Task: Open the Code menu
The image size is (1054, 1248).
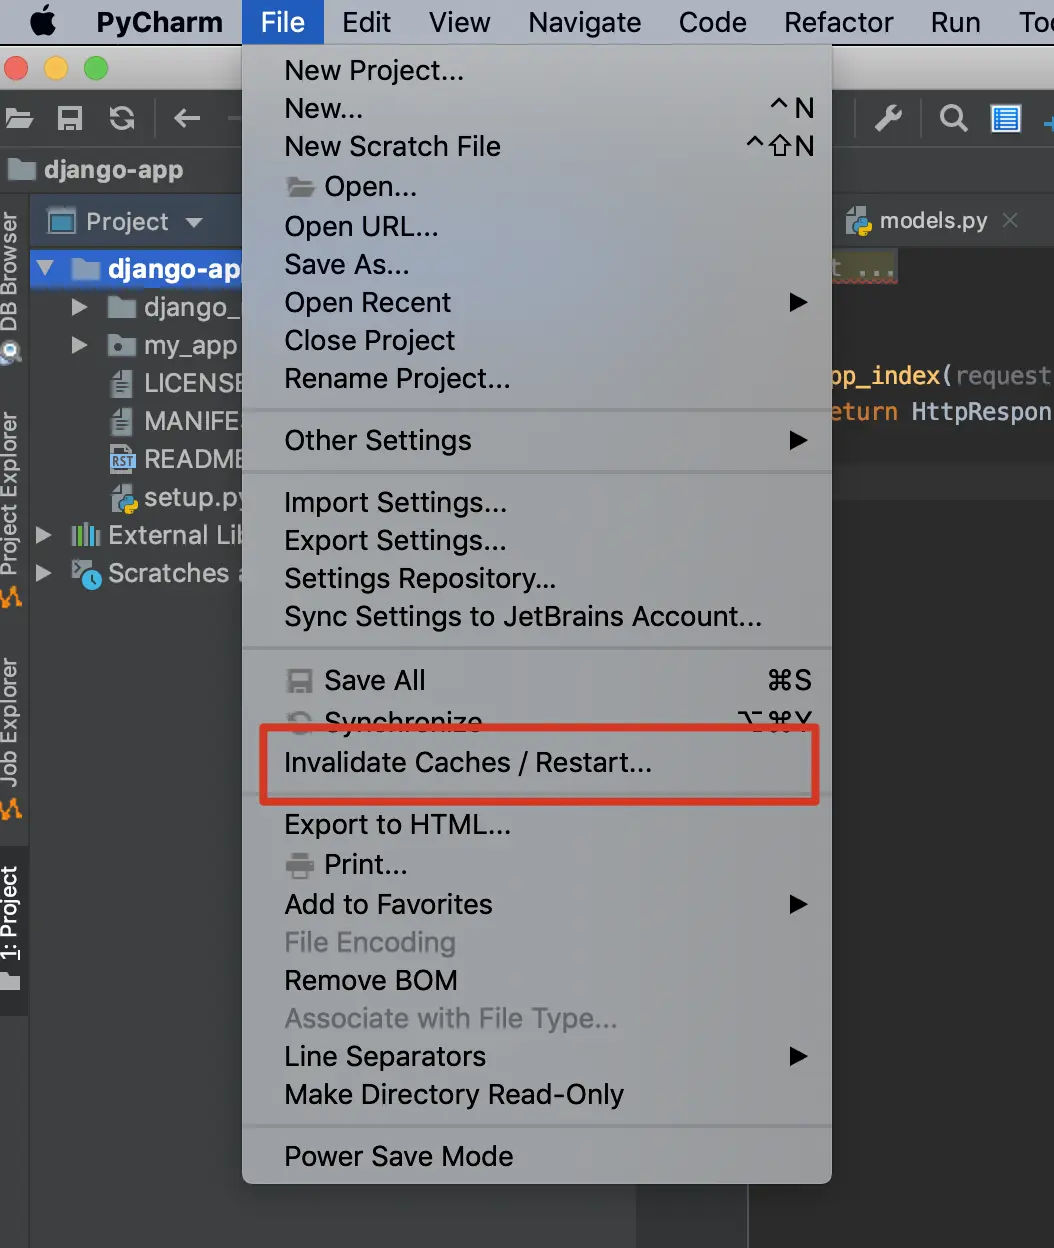Action: pos(712,22)
